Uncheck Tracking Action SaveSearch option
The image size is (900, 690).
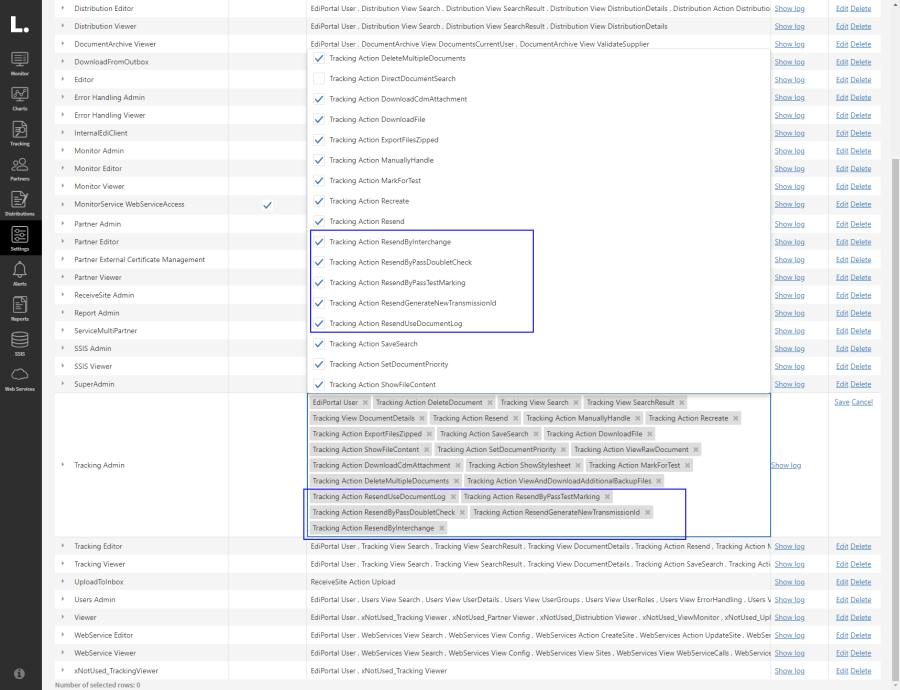(x=319, y=344)
